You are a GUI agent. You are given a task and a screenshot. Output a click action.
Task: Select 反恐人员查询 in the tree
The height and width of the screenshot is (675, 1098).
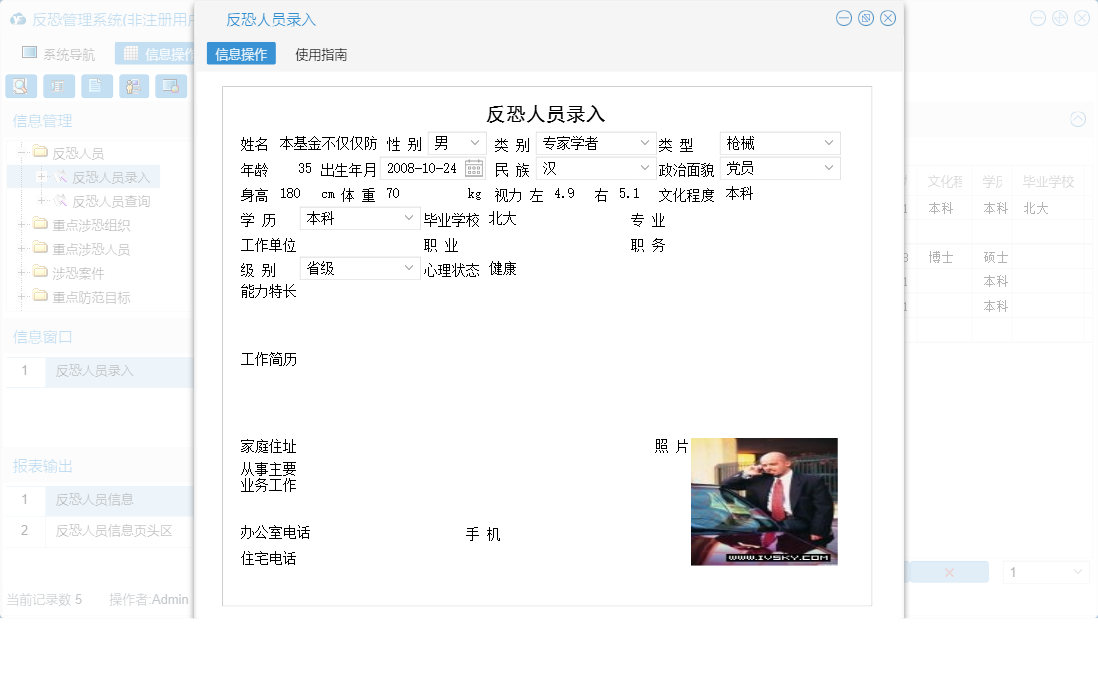tap(110, 200)
